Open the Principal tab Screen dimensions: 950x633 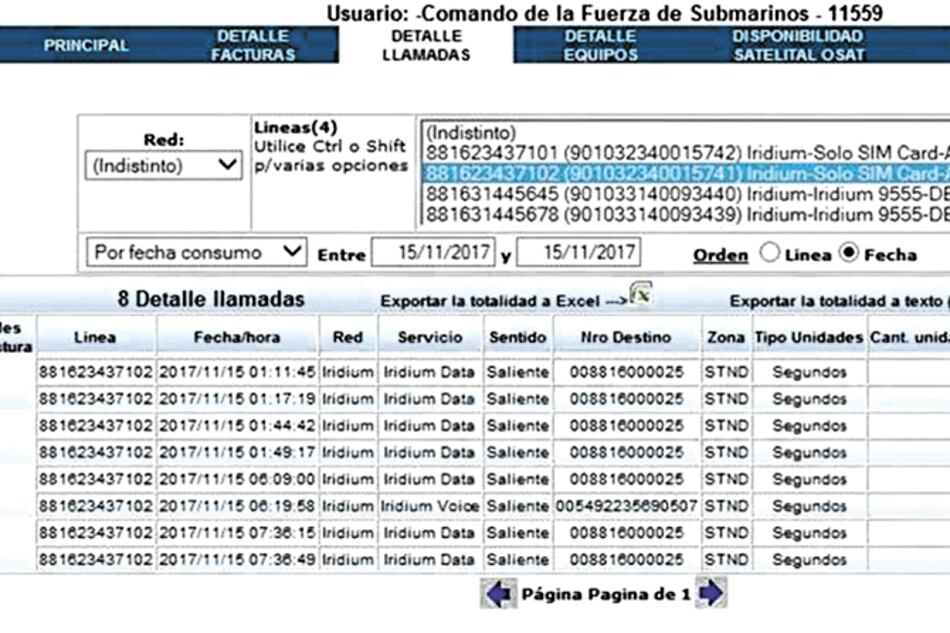click(86, 45)
